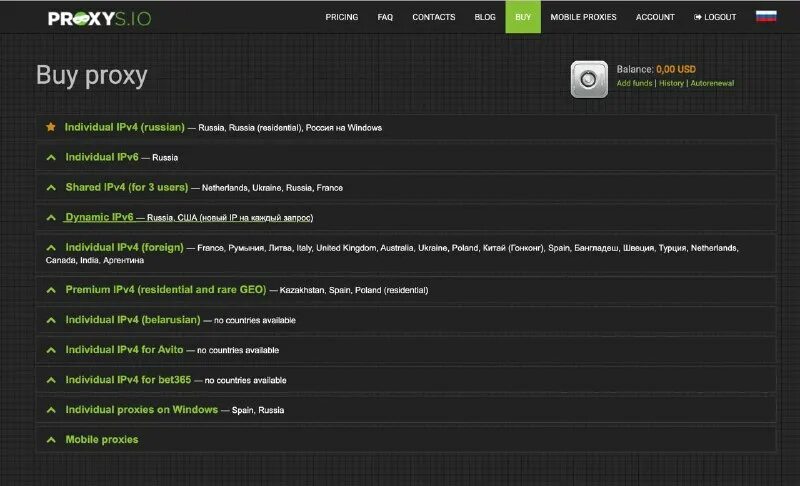Click the Buy proxy page title
This screenshot has height=486, width=800.
click(x=92, y=75)
